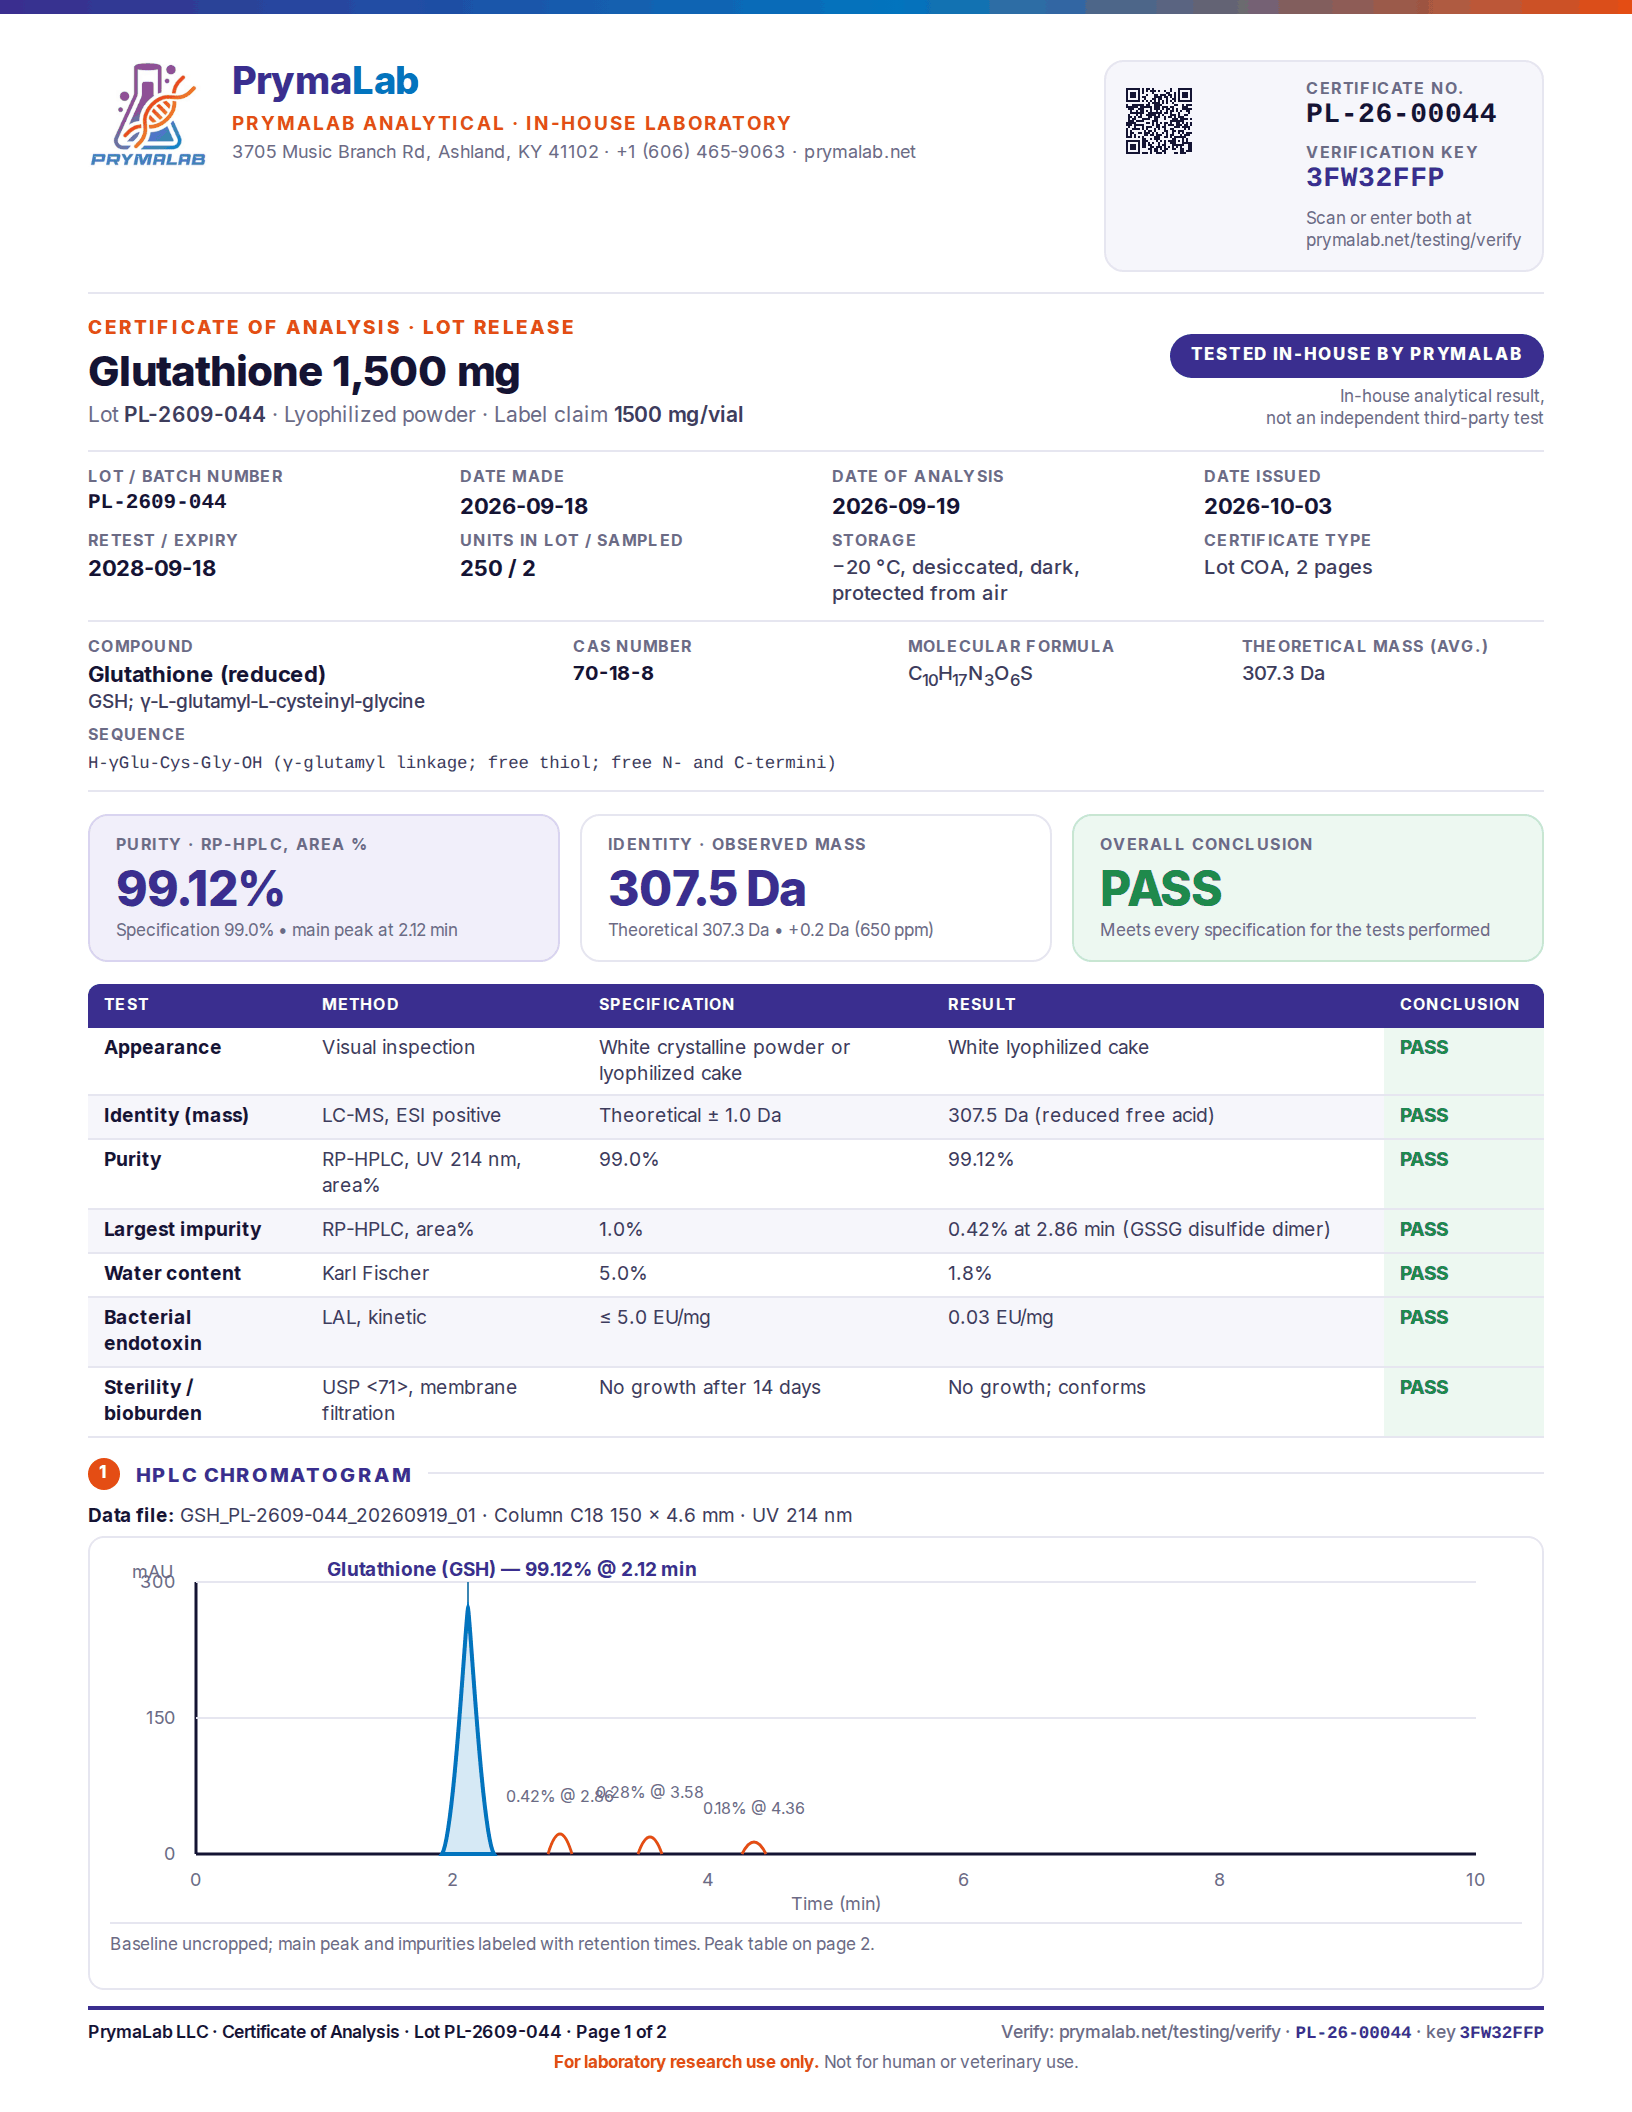Click the PrymaLab flask logo
The height and width of the screenshot is (2112, 1632).
(x=148, y=113)
